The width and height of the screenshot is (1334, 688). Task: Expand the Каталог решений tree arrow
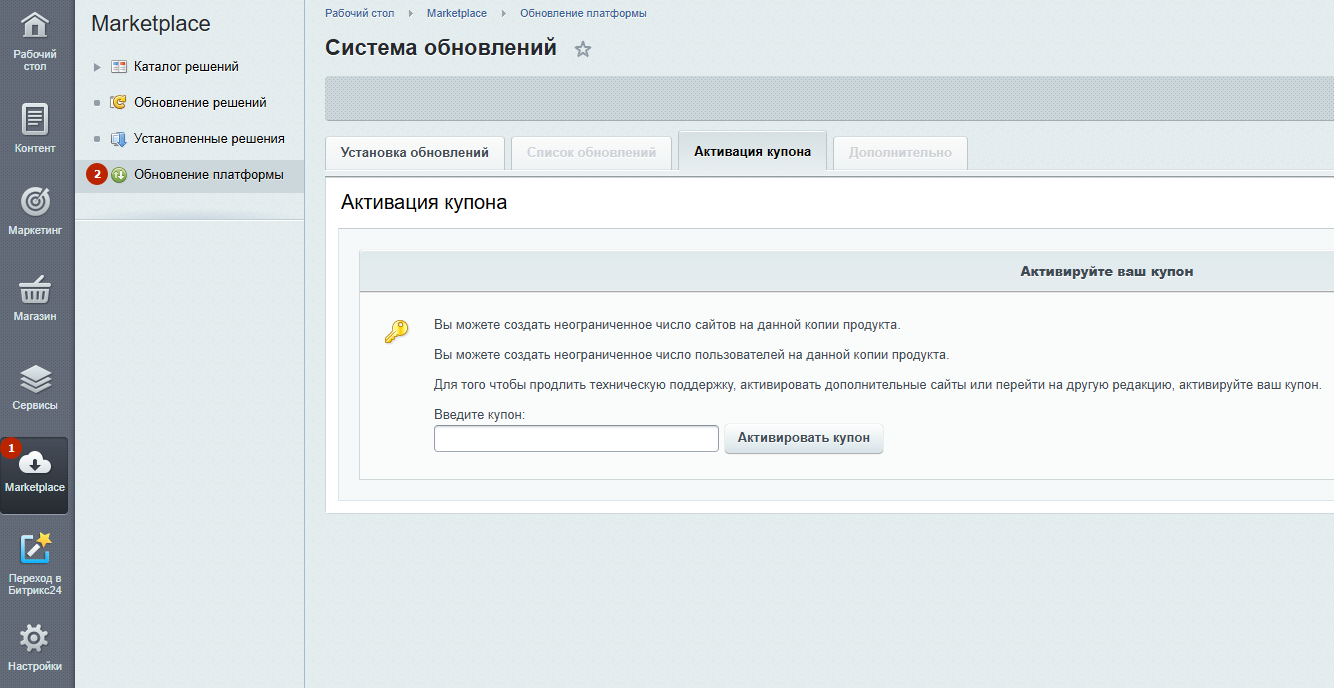pyautogui.click(x=97, y=67)
